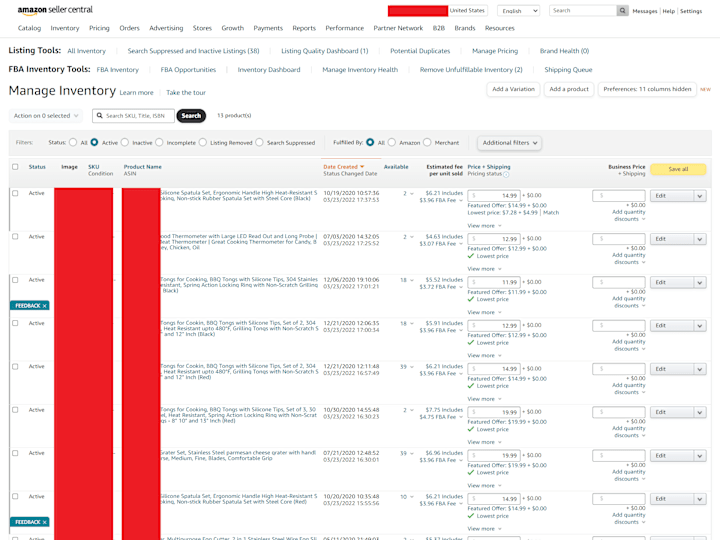The image size is (720, 540).
Task: Open the Learn more link
Action: (136, 93)
